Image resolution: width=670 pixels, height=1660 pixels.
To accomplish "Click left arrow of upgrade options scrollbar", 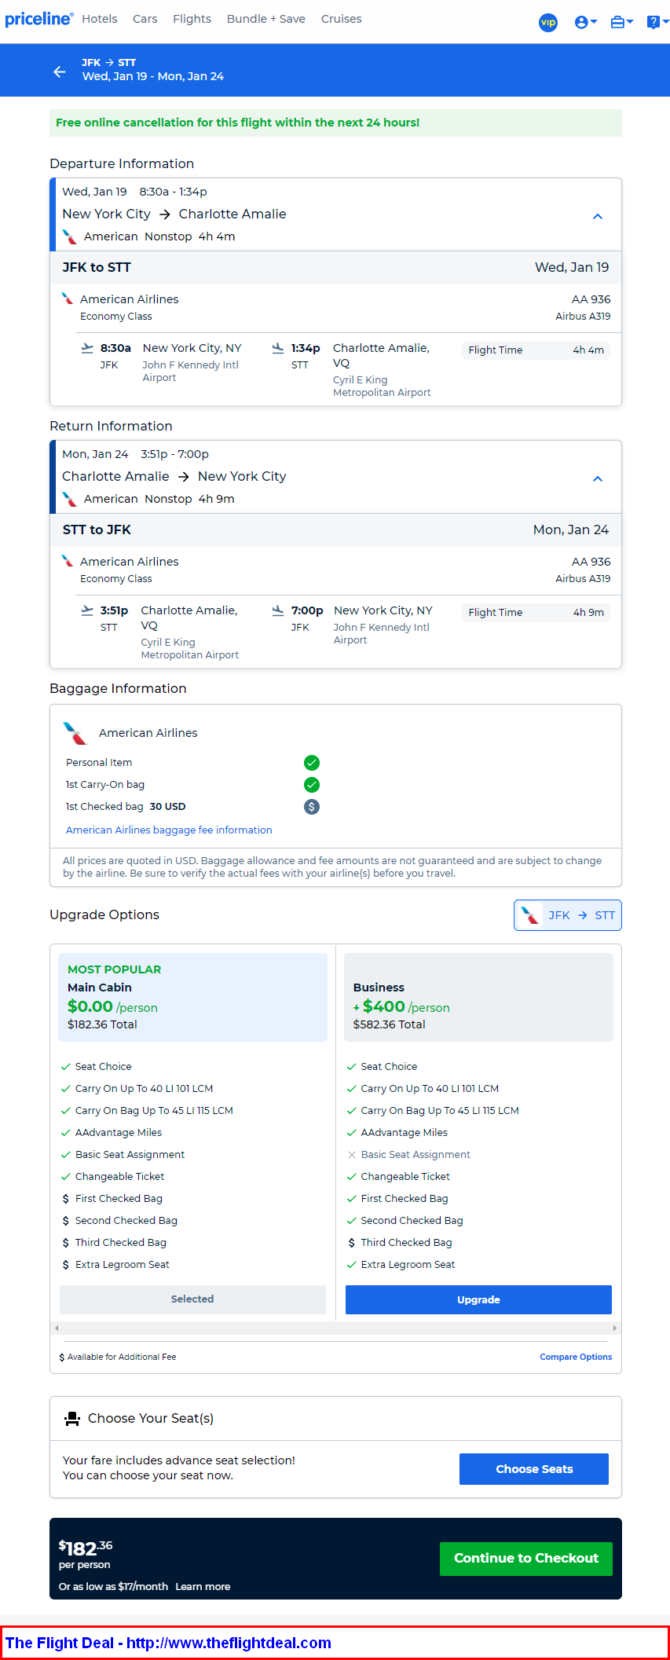I will 56,1328.
